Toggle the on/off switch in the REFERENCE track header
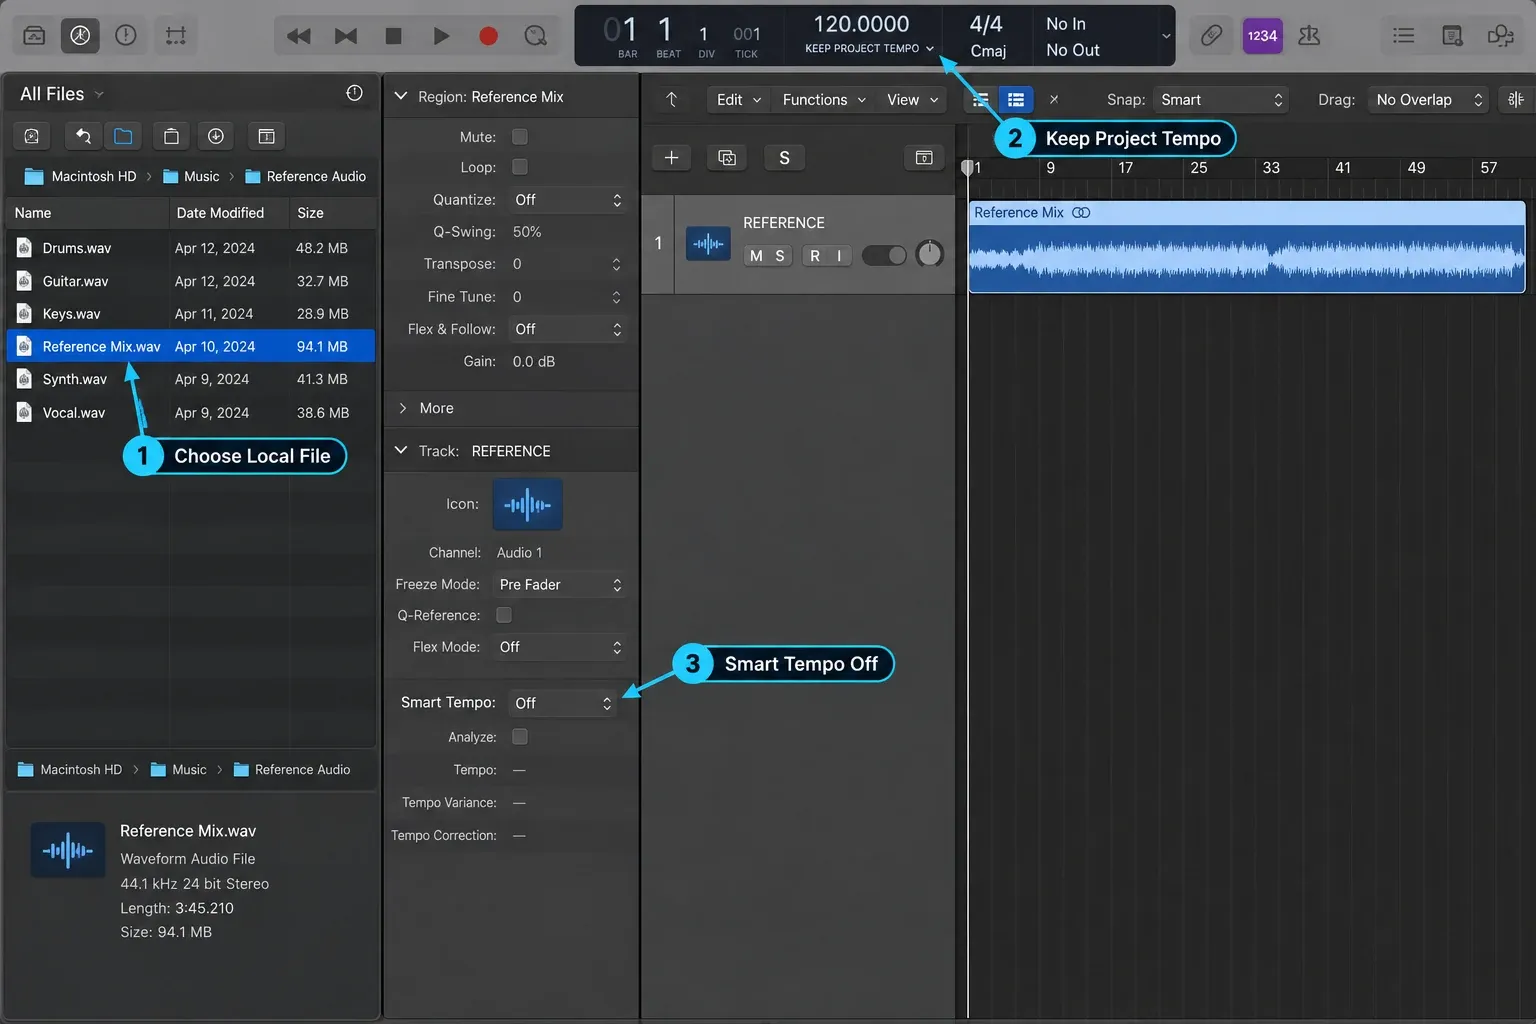 click(x=884, y=255)
